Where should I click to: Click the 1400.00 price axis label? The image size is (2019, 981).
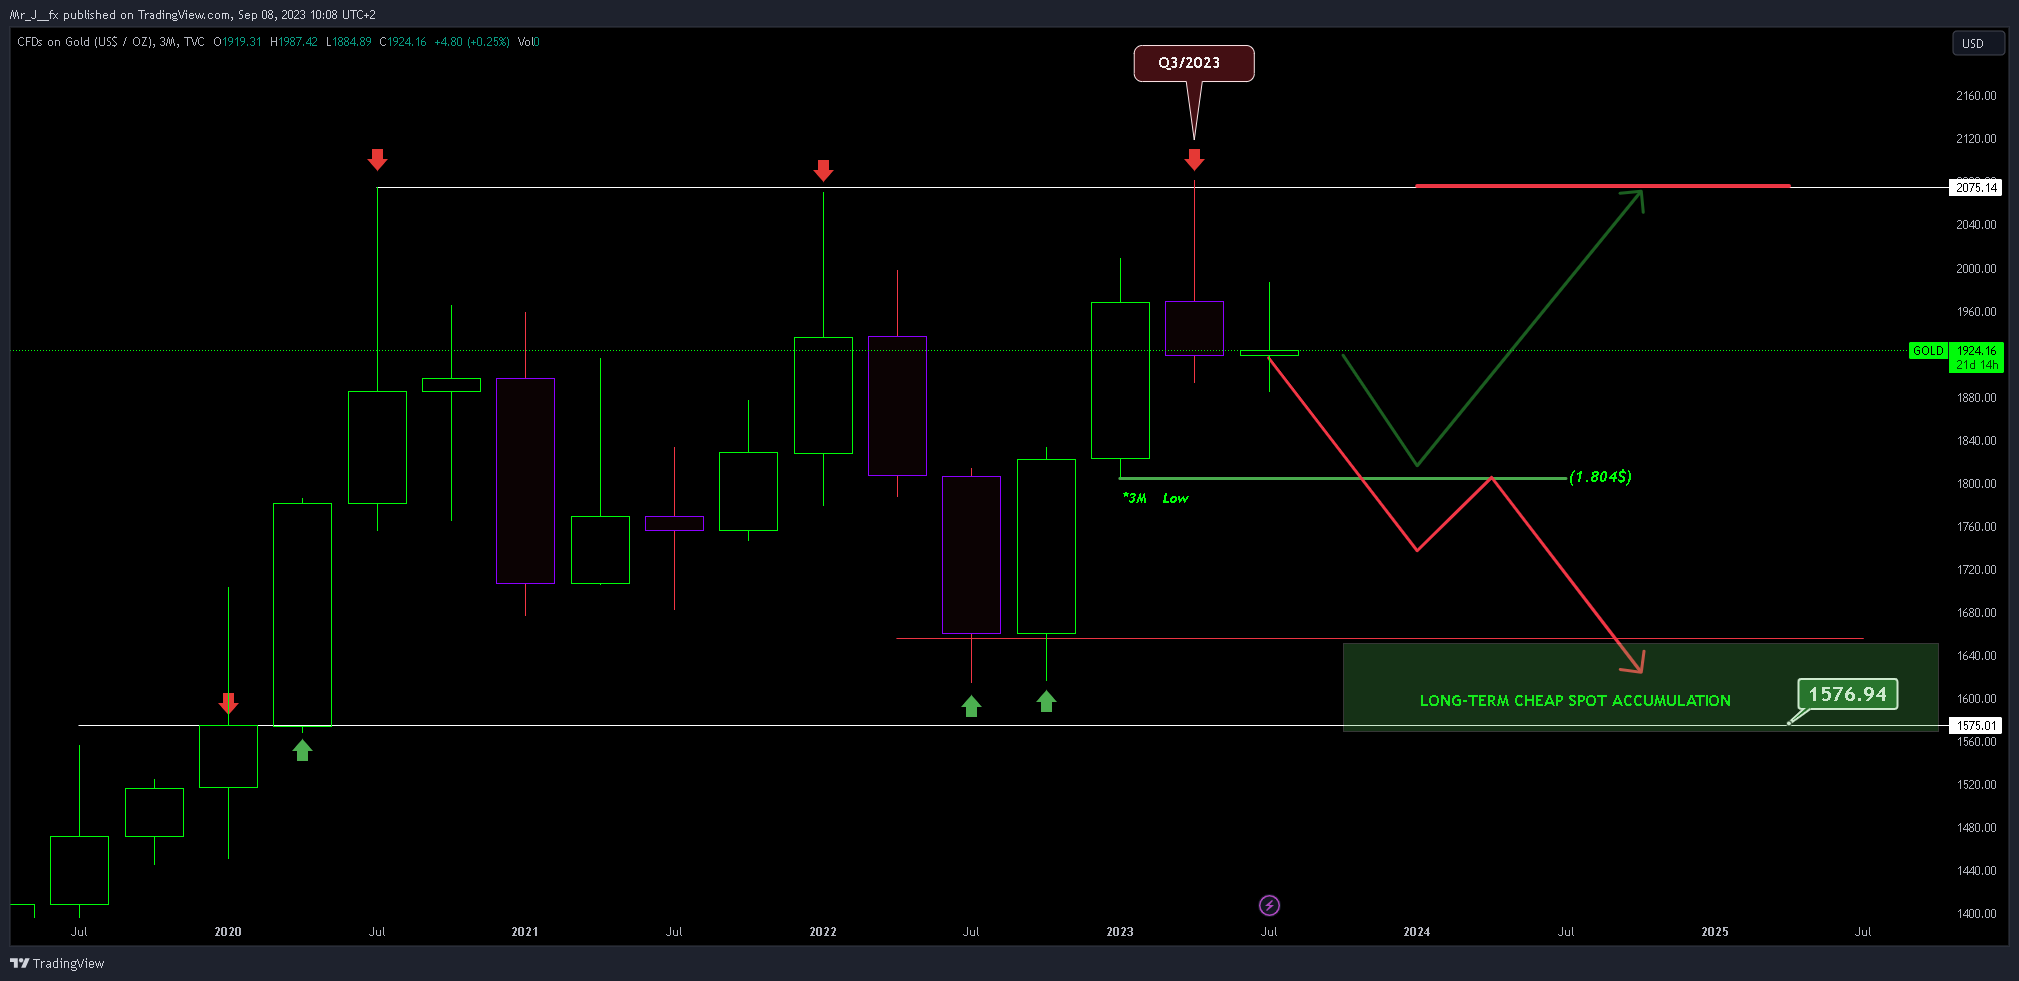point(1976,914)
